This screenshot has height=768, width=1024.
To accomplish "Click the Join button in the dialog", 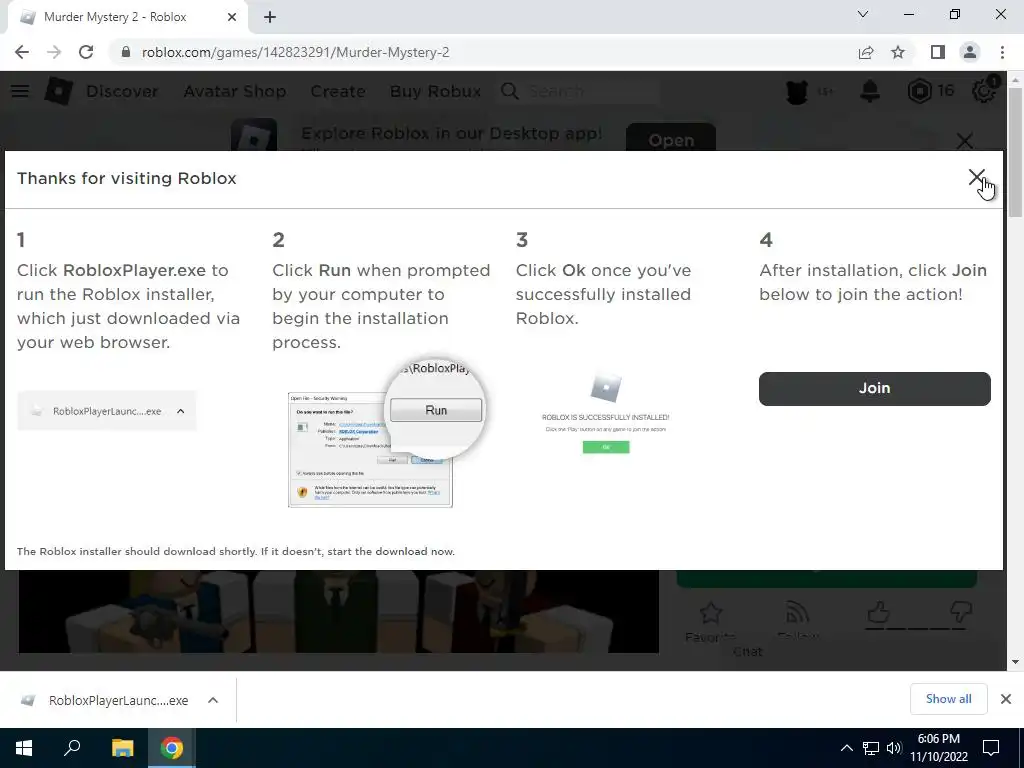I will (874, 389).
